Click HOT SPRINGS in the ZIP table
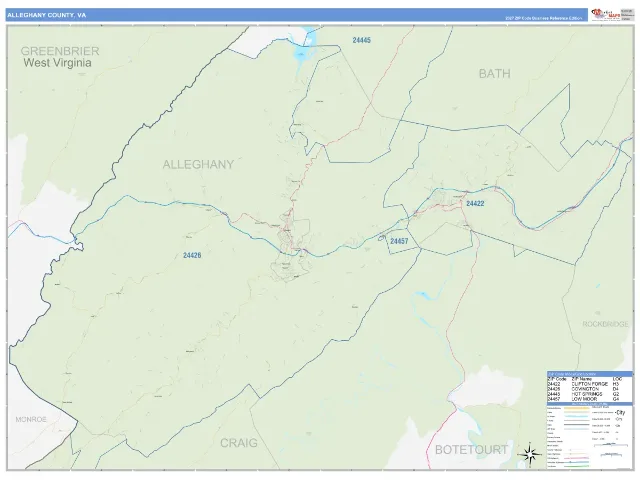This screenshot has width=640, height=480. (587, 394)
